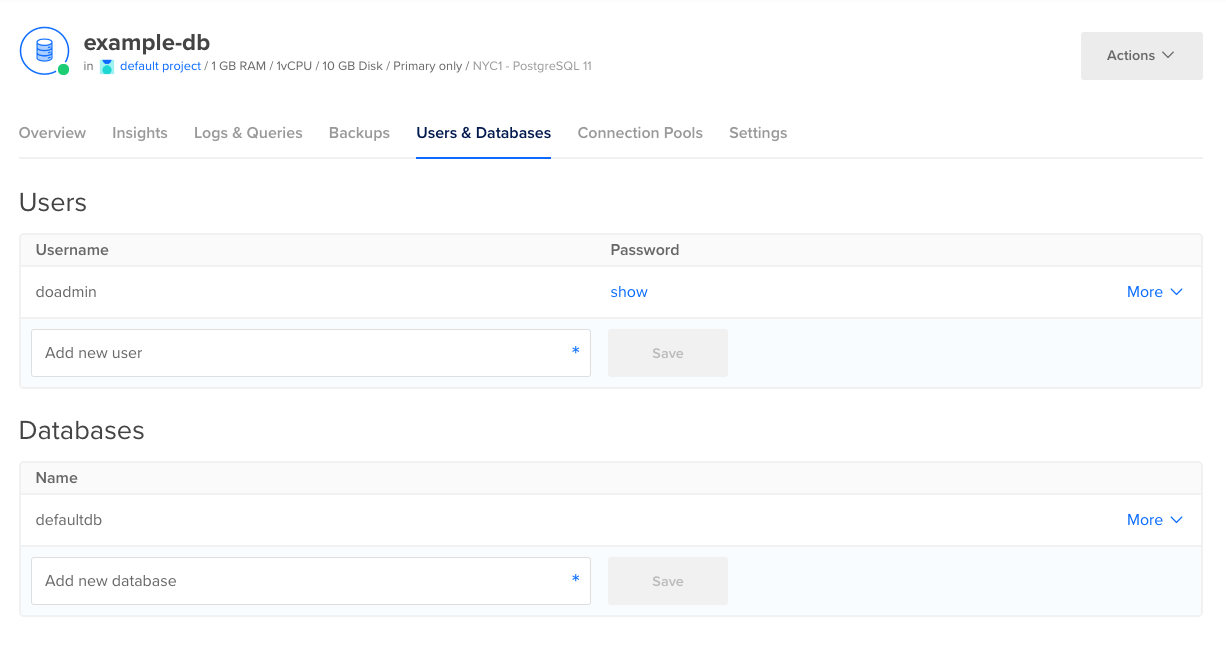Image resolution: width=1226 pixels, height=648 pixels.
Task: Click the example-db database cluster icon
Action: tap(44, 51)
